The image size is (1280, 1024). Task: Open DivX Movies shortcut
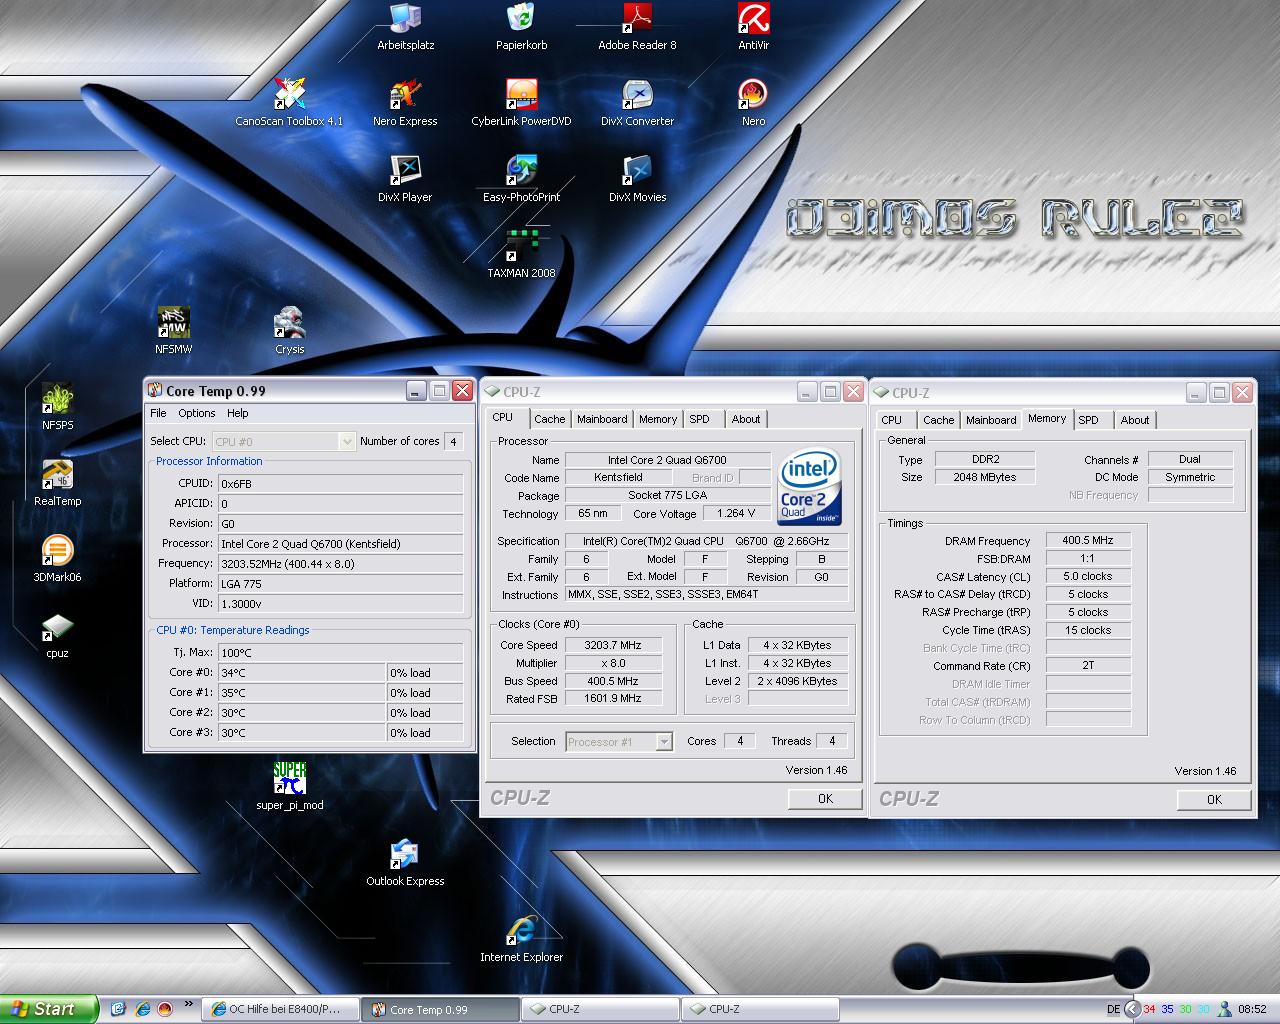click(637, 179)
